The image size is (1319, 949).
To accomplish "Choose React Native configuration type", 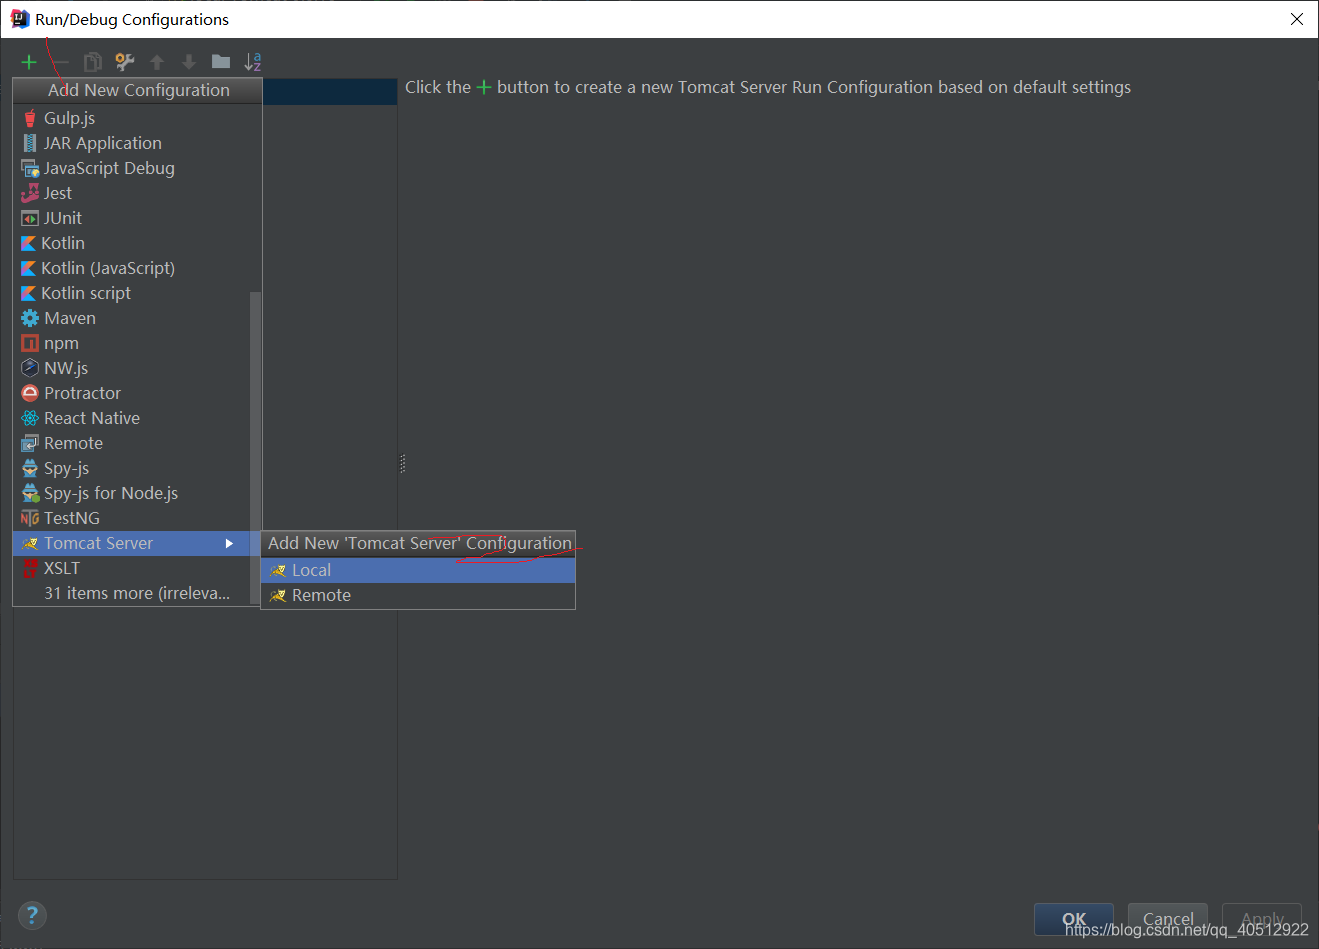I will 131,418.
